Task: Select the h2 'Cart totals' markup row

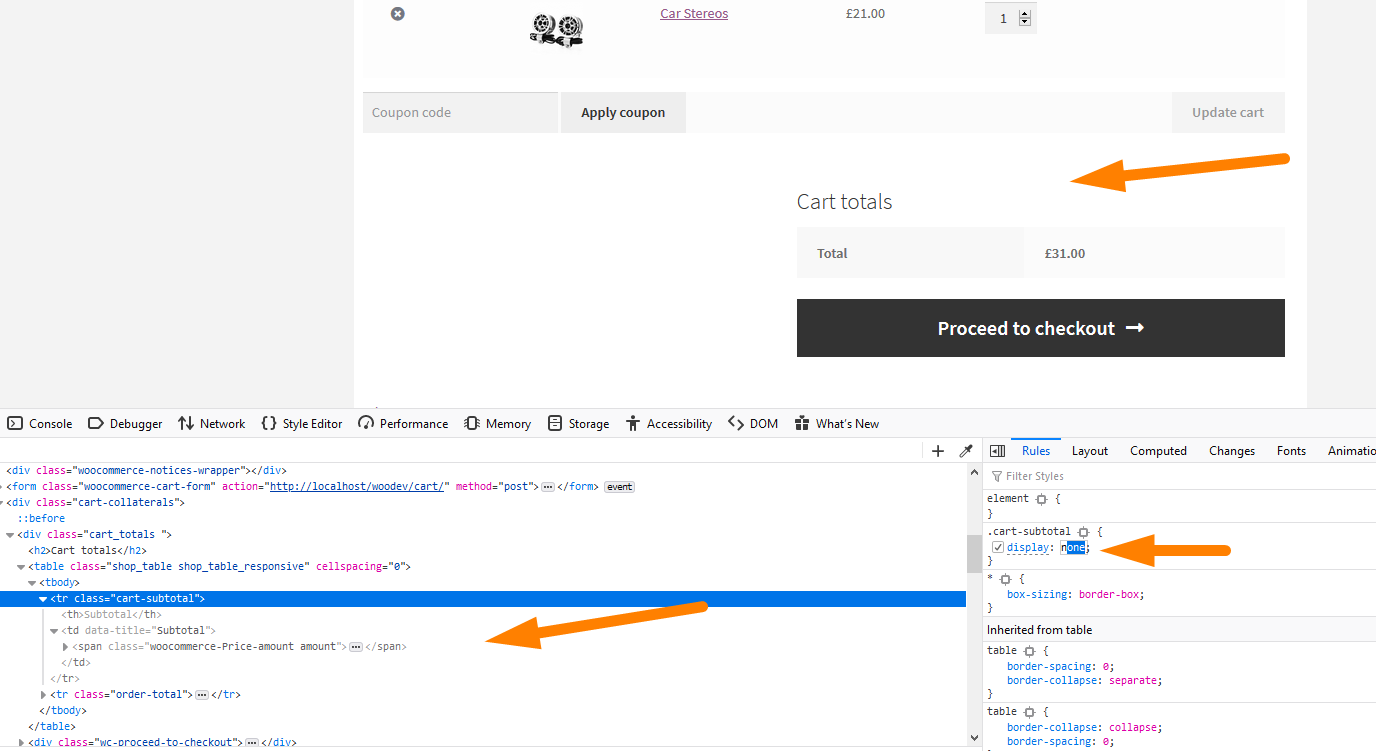Action: tap(88, 551)
